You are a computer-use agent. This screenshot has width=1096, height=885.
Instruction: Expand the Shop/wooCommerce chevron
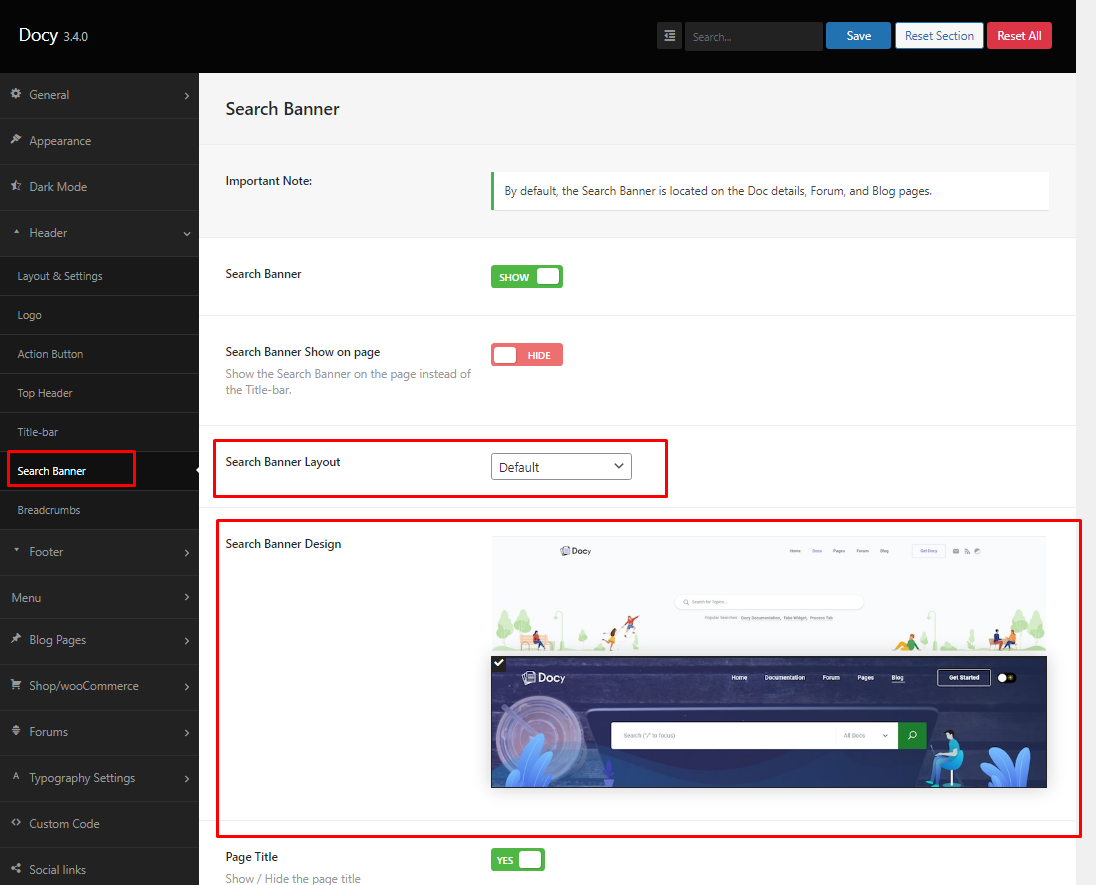click(187, 687)
